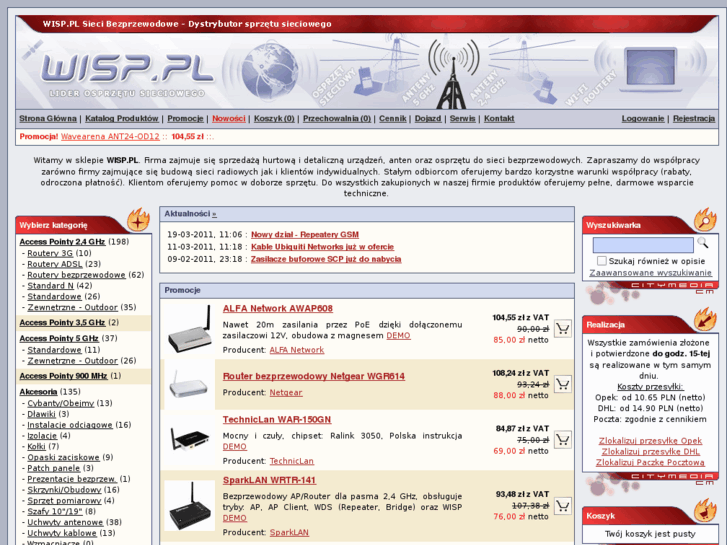Add ALFA Network AWAP608 to cart
The width and height of the screenshot is (727, 545).
point(562,329)
